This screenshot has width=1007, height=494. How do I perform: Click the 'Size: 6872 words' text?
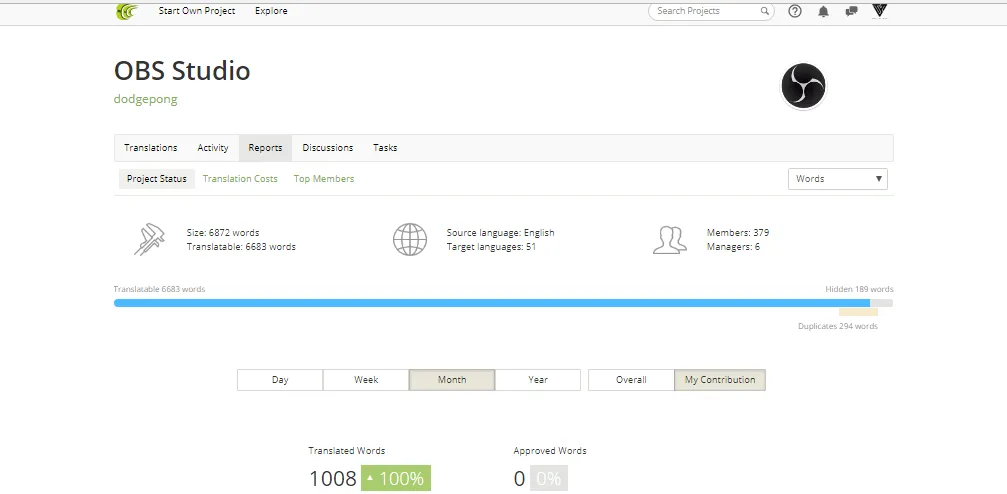click(x=223, y=233)
